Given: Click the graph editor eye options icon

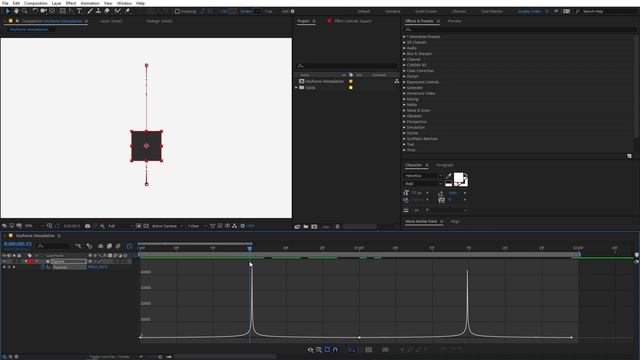Looking at the screenshot, I should pos(310,349).
